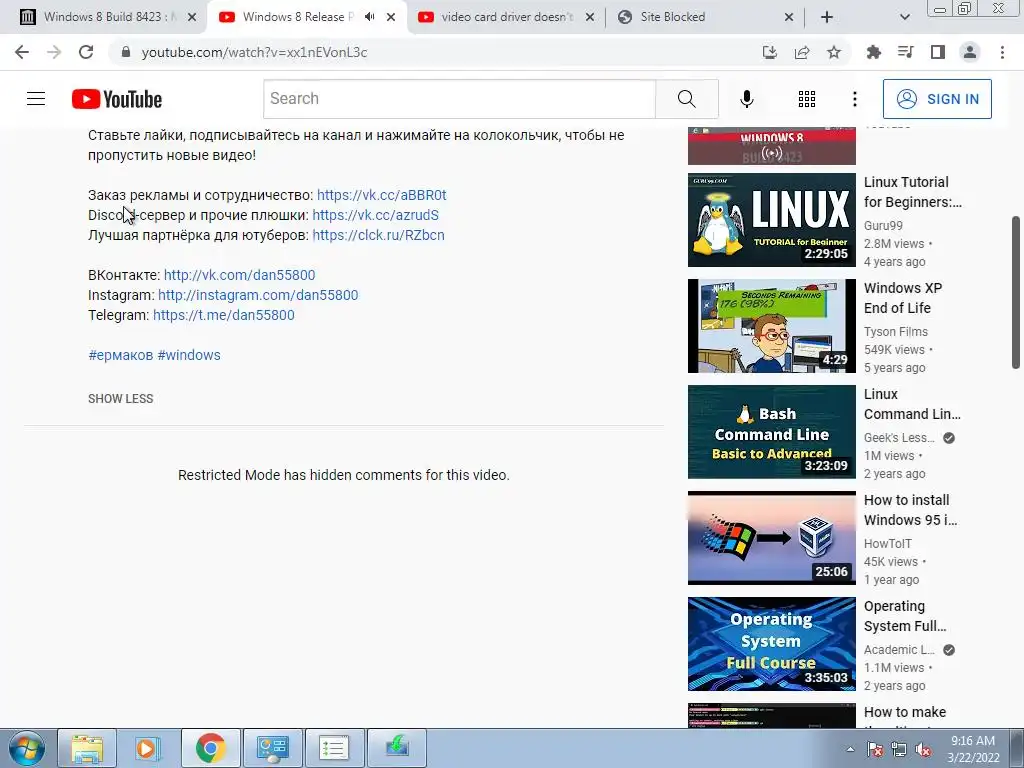
Task: View site information via lock icon
Action: pos(126,52)
